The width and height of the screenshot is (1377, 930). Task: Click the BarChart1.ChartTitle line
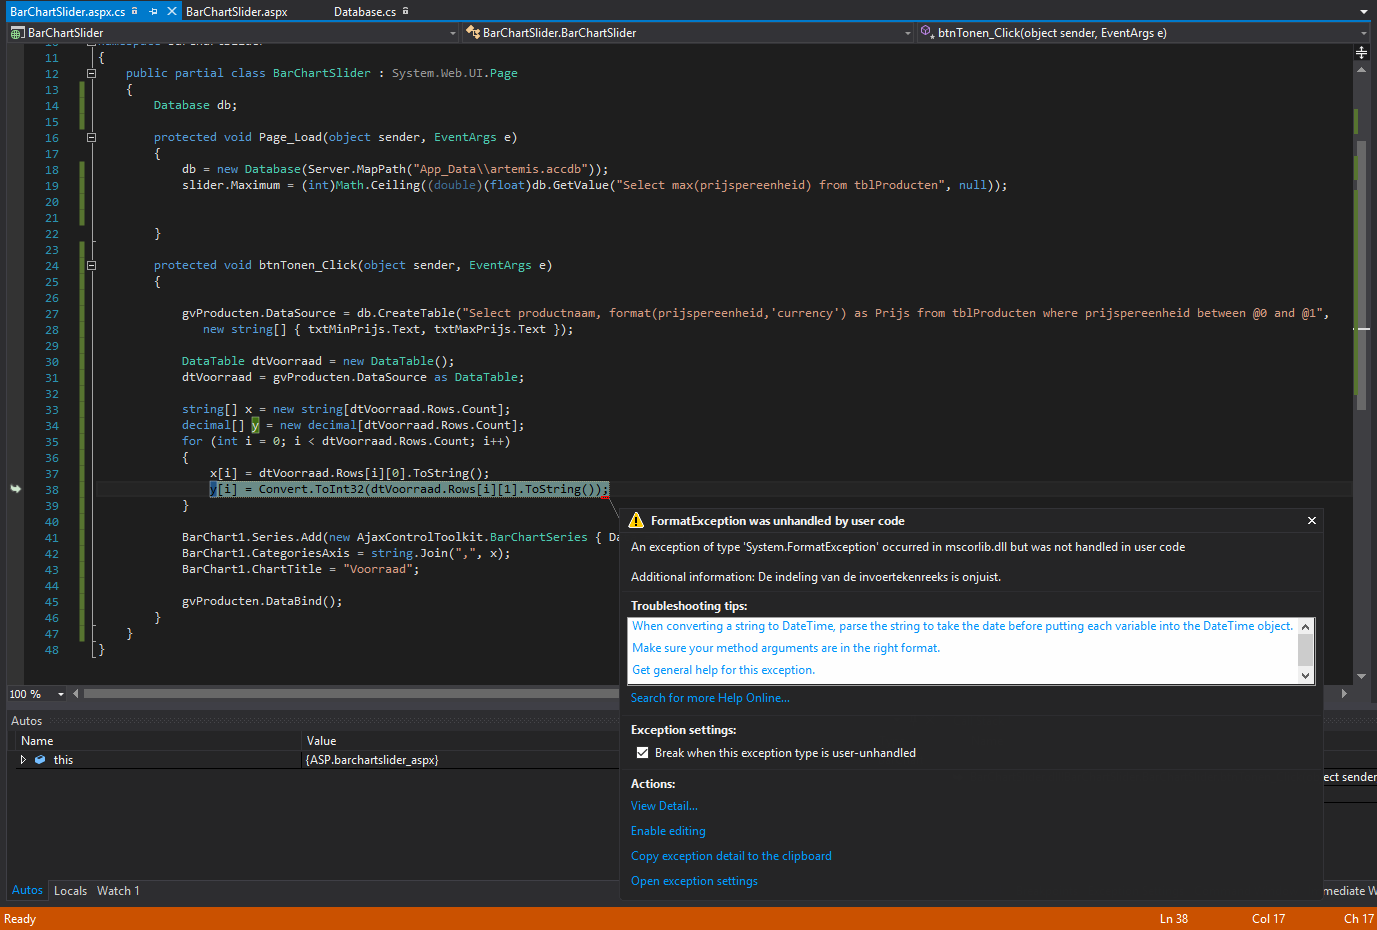pyautogui.click(x=301, y=569)
